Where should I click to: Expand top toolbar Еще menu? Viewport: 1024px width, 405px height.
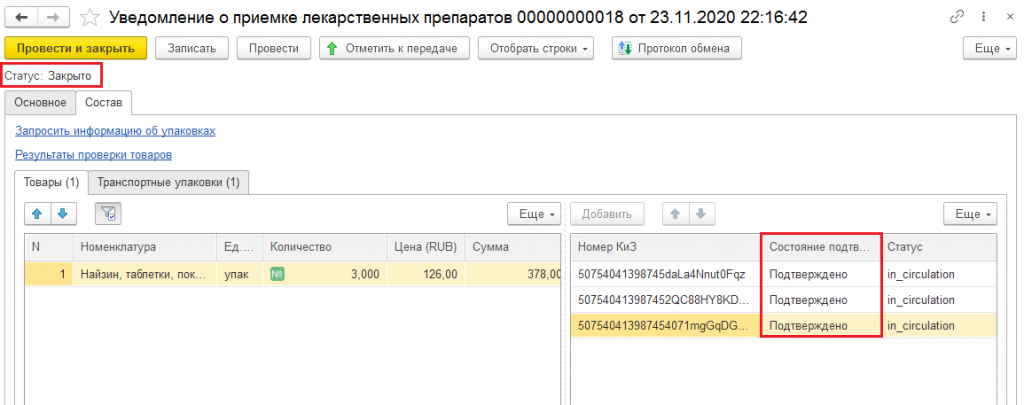[989, 48]
